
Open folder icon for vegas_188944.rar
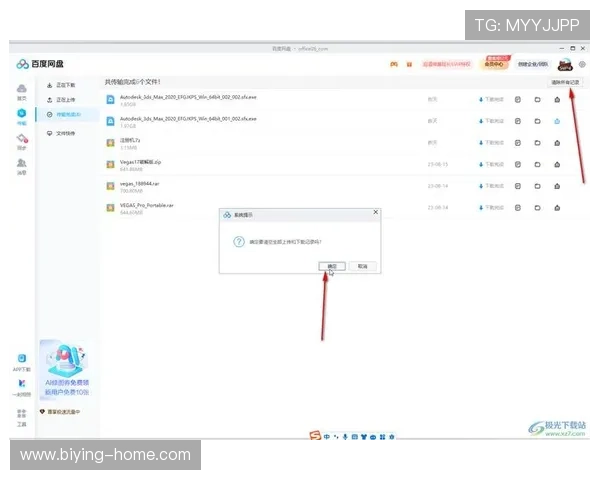[537, 185]
